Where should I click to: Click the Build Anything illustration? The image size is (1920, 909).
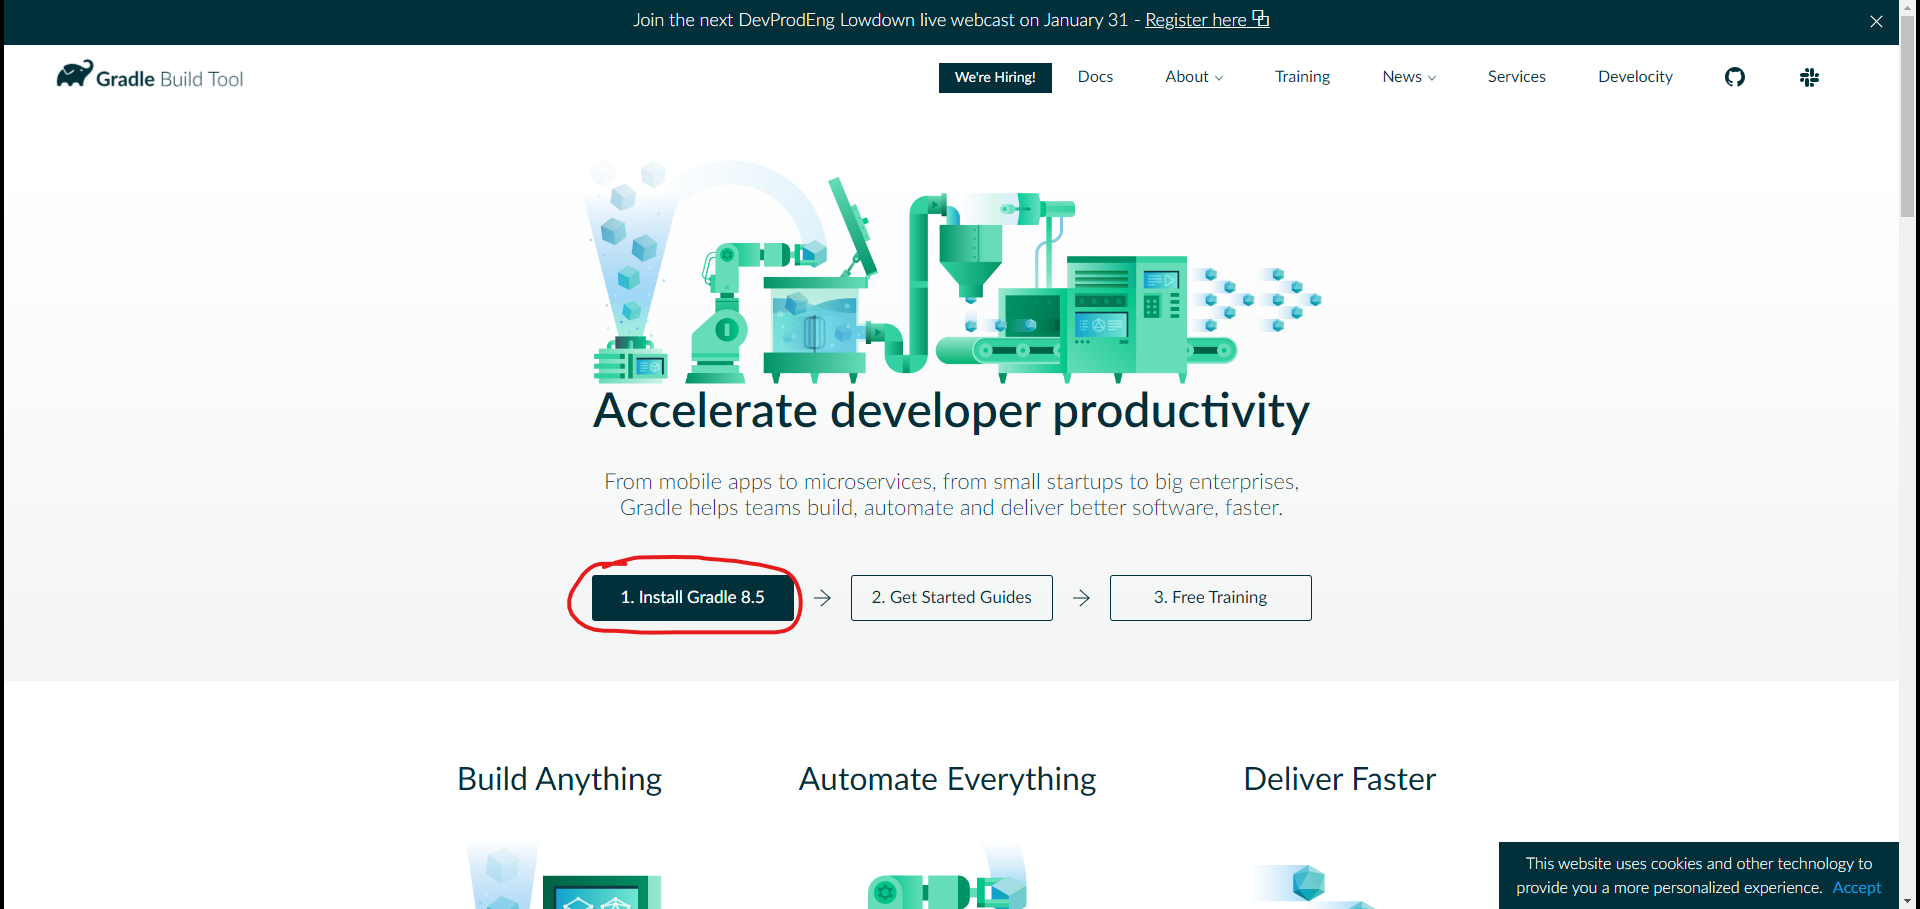pos(564,876)
